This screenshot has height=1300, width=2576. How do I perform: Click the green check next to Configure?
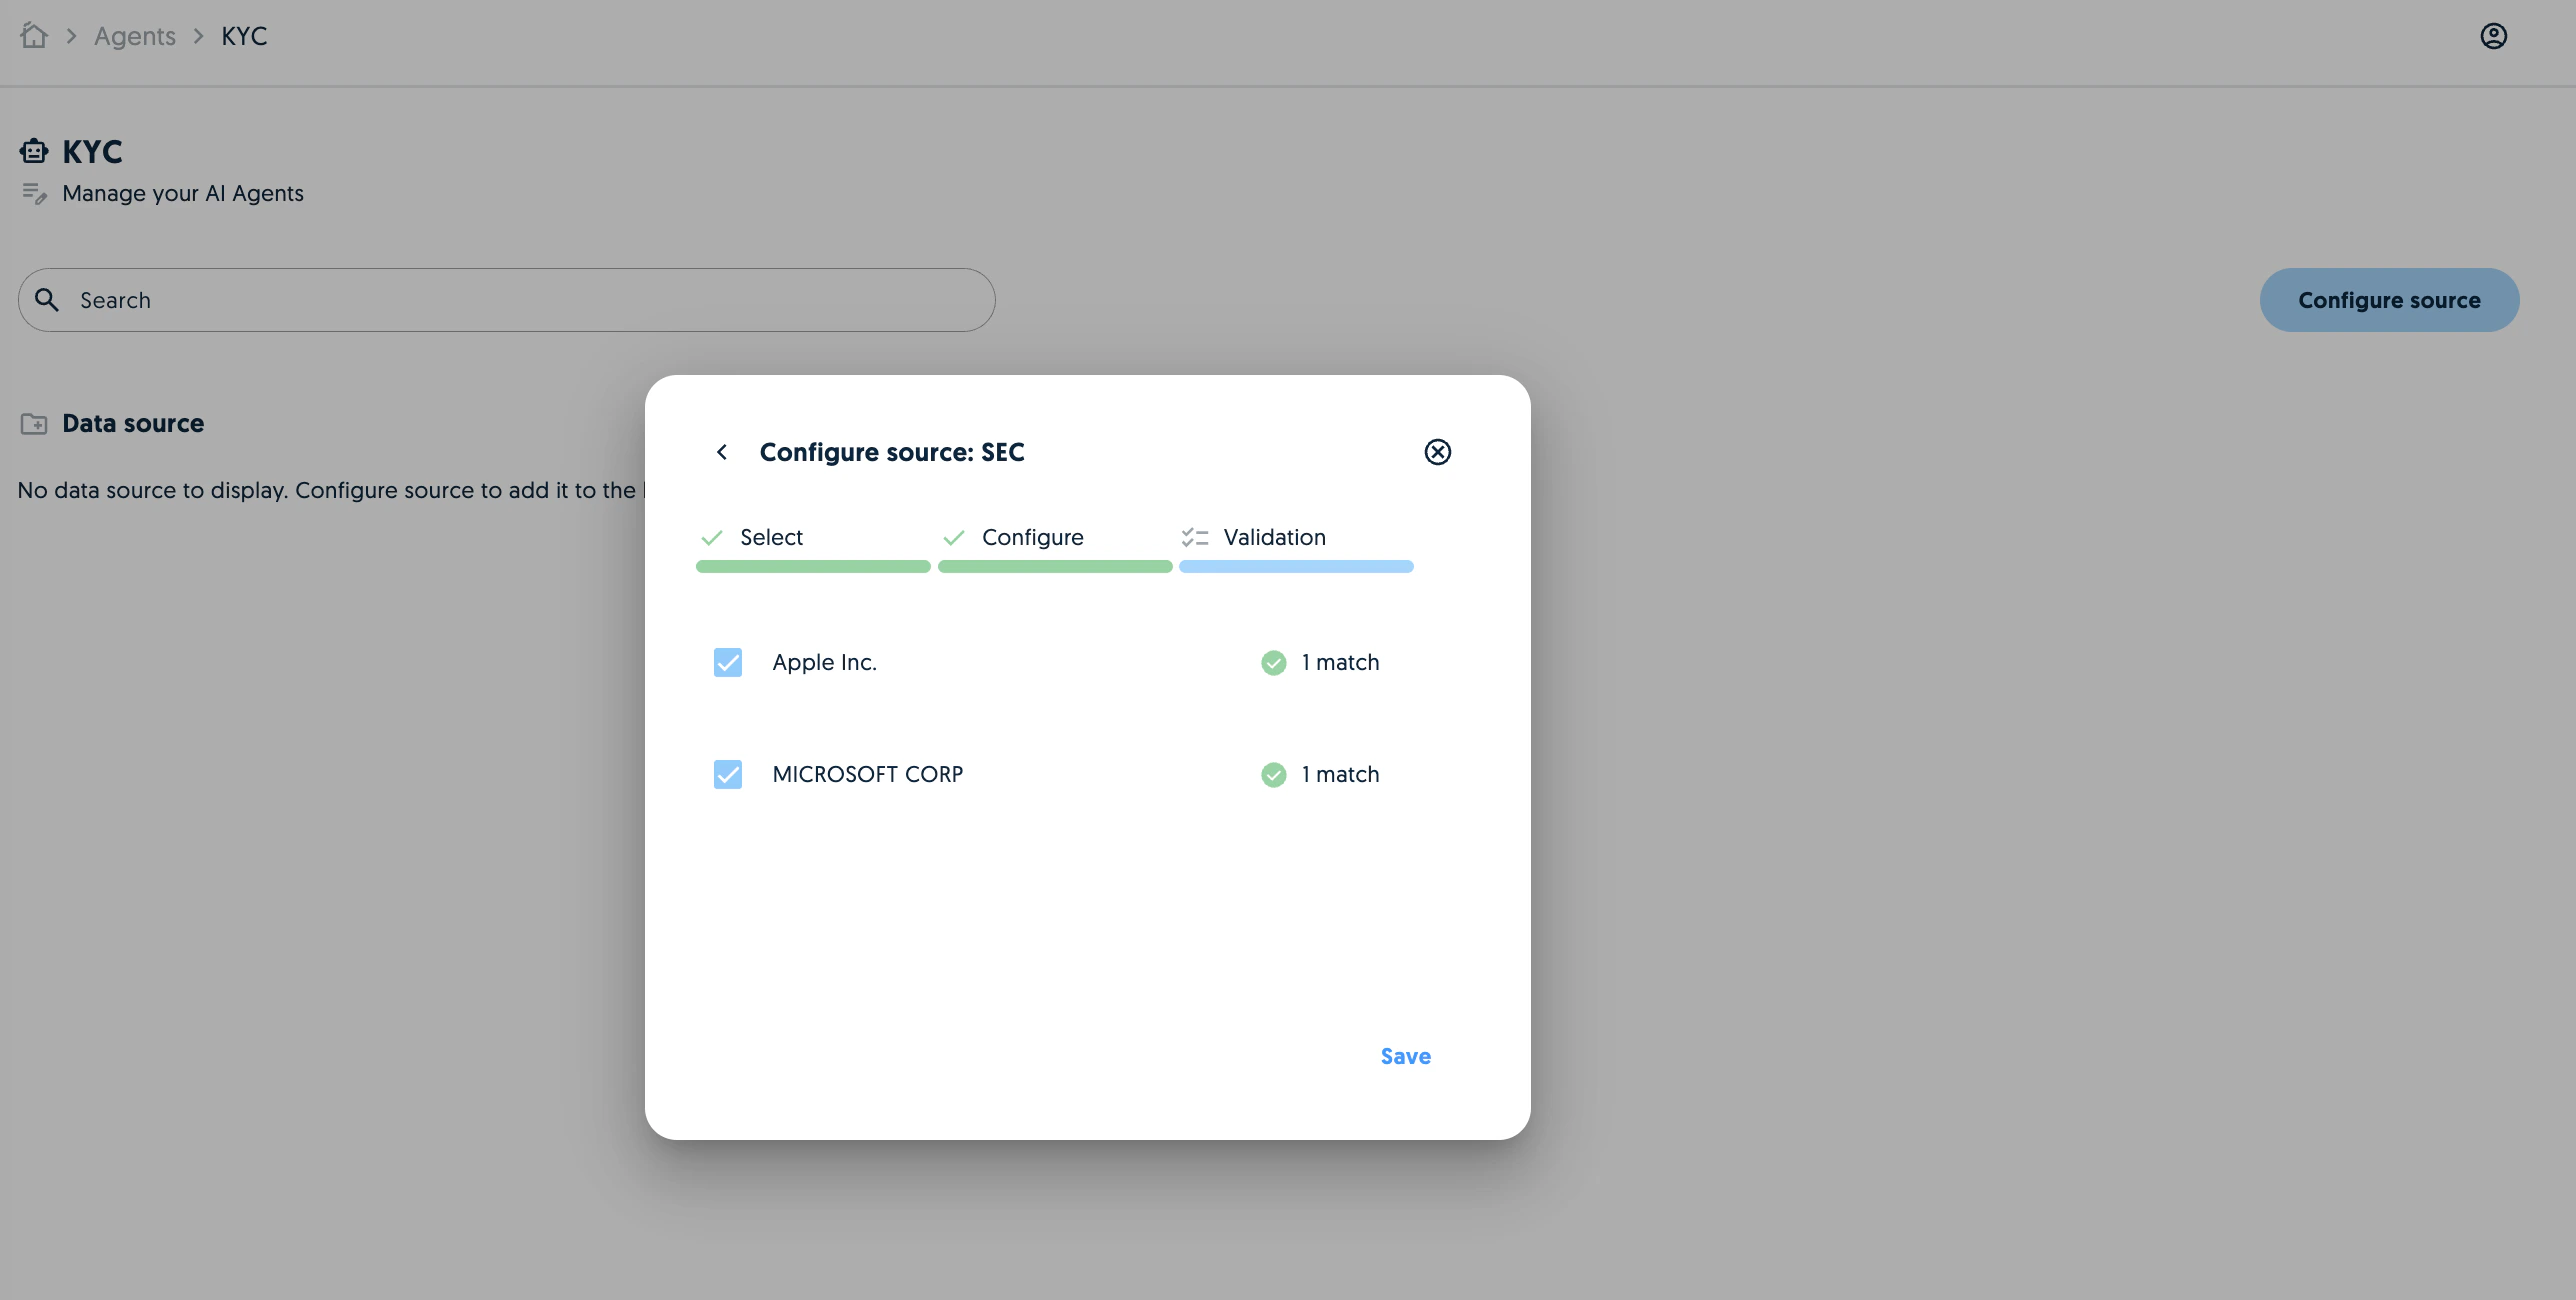(x=954, y=538)
